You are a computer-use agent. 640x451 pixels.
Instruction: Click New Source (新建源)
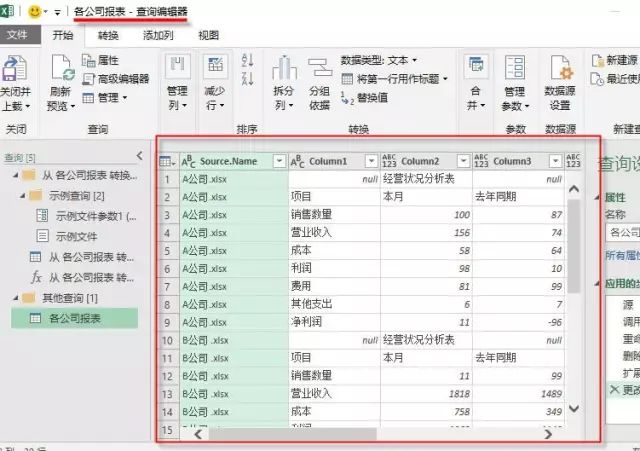(x=614, y=60)
